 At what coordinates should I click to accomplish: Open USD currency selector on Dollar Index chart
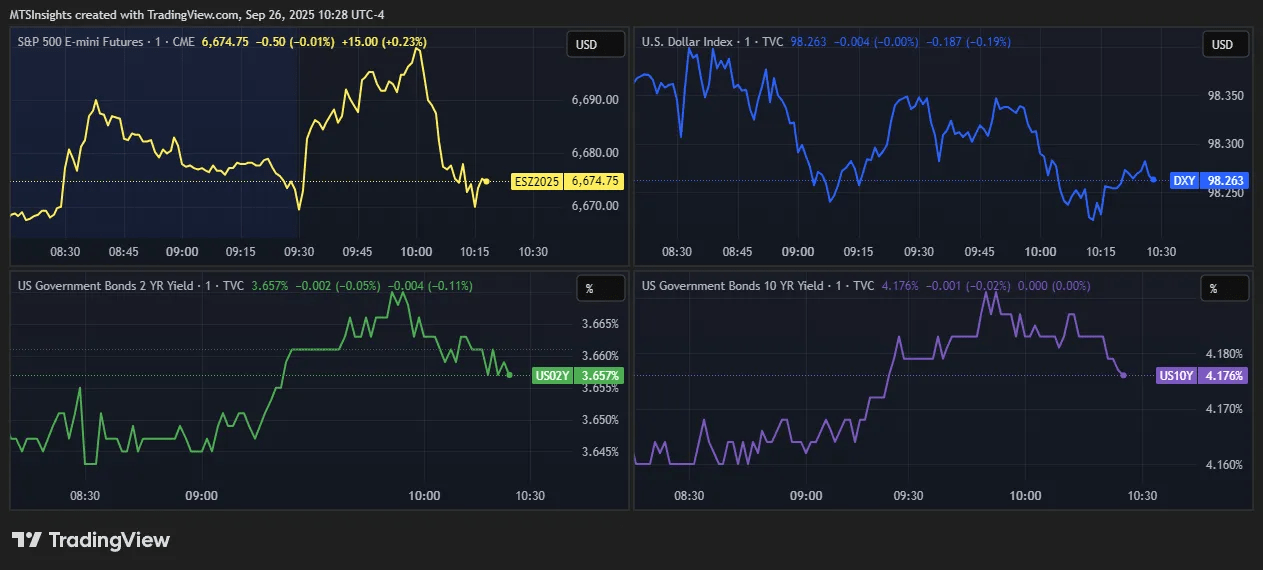[1222, 45]
